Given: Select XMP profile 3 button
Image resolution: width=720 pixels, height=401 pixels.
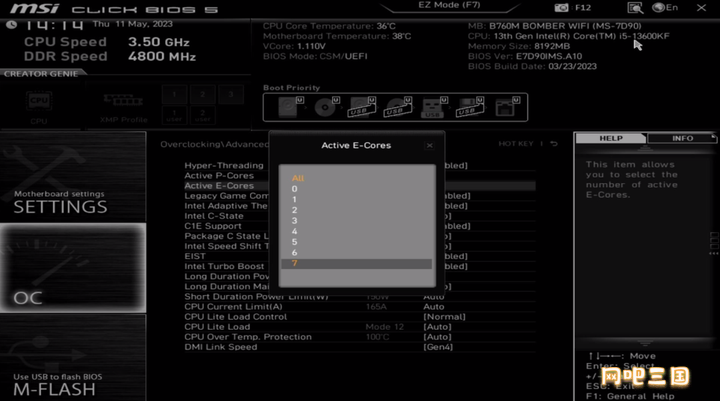Looking at the screenshot, I should [231, 94].
